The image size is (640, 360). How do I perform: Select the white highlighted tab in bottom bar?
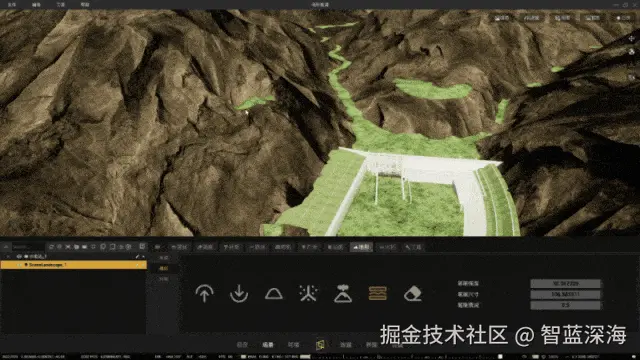268,345
